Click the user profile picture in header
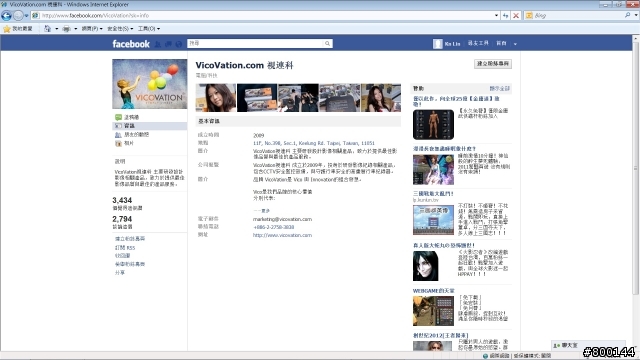 438,44
